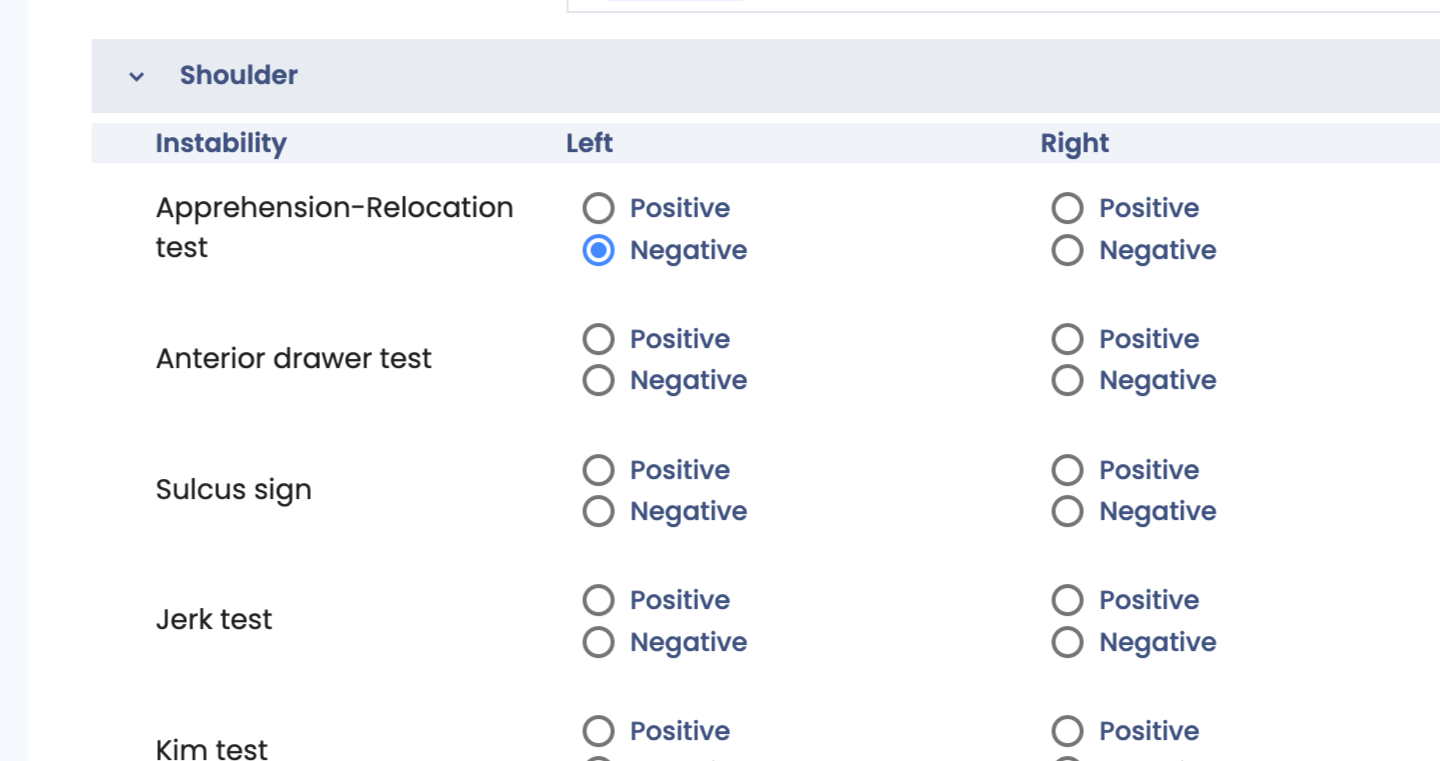
Task: Mark right Apprehension-Relocation test as Negative
Action: coord(1067,250)
